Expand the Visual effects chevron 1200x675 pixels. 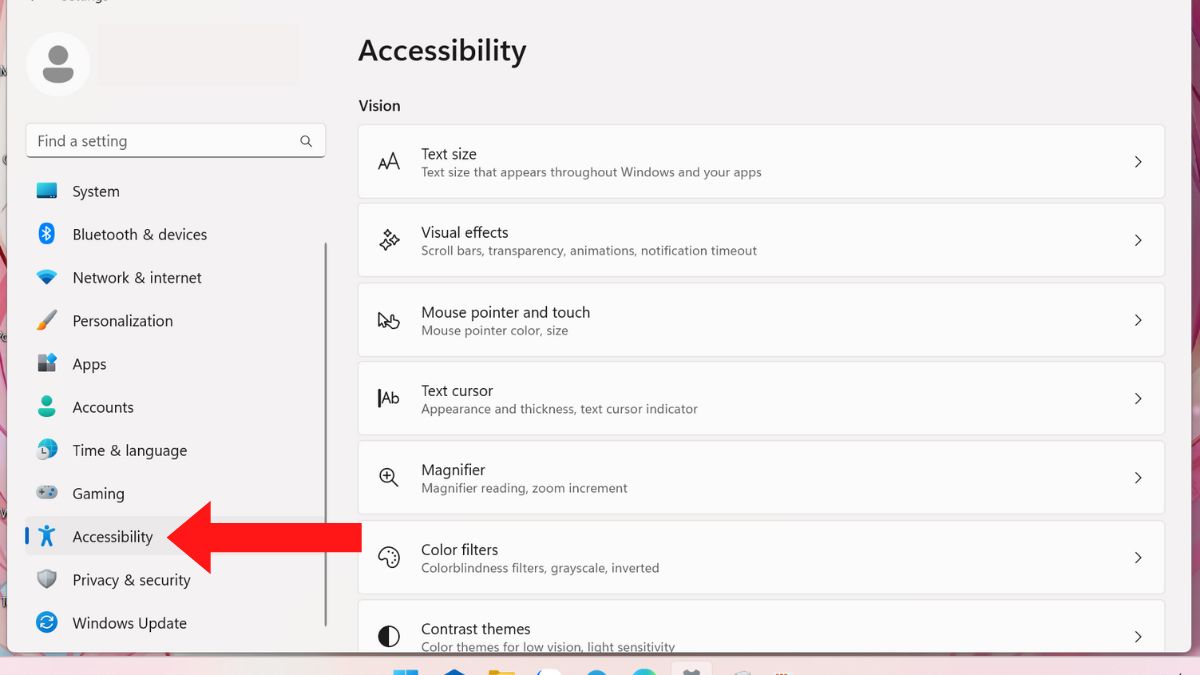pyautogui.click(x=1138, y=240)
